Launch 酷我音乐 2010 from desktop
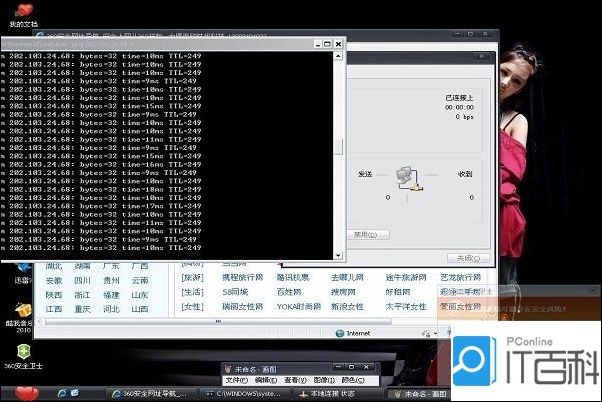 point(21,317)
